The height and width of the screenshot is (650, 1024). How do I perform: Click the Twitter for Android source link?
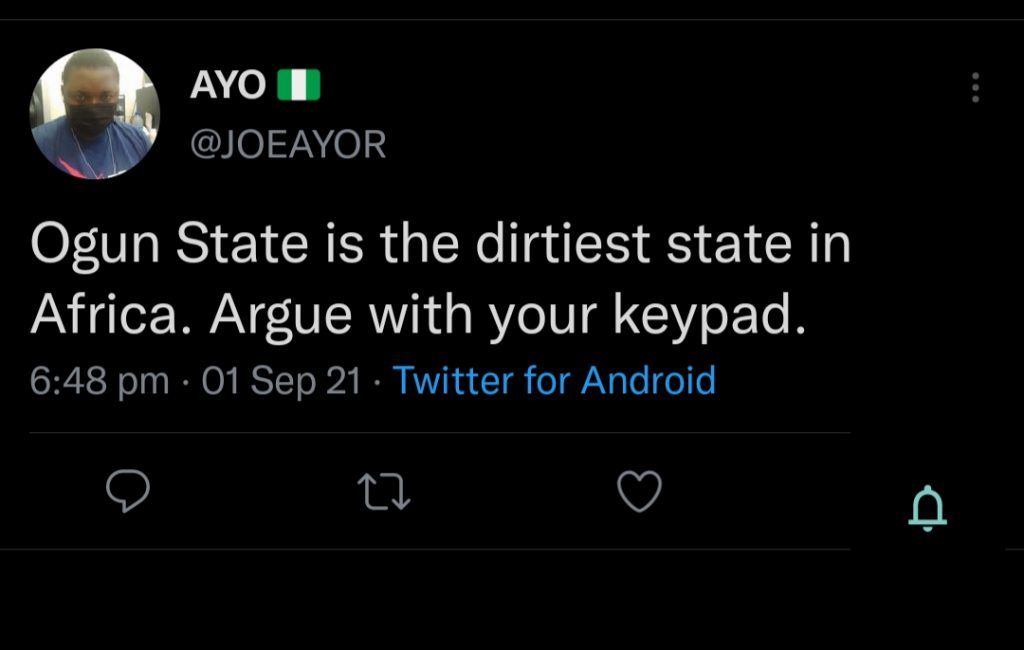point(554,381)
